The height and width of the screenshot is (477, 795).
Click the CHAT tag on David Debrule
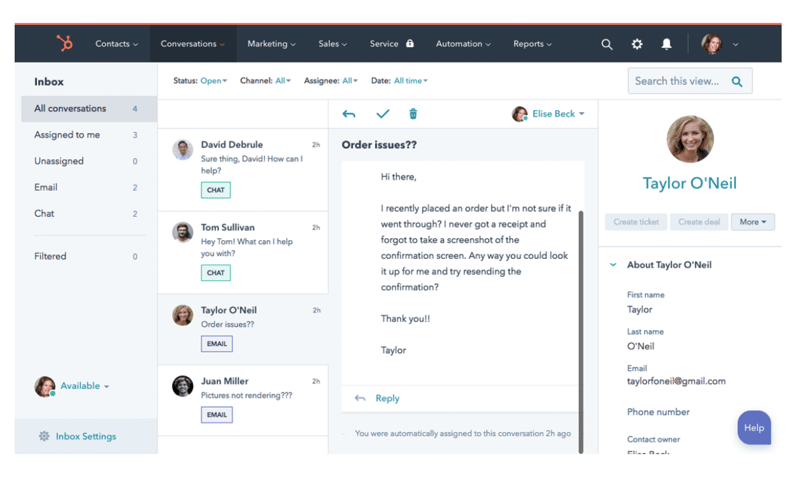[x=215, y=190]
